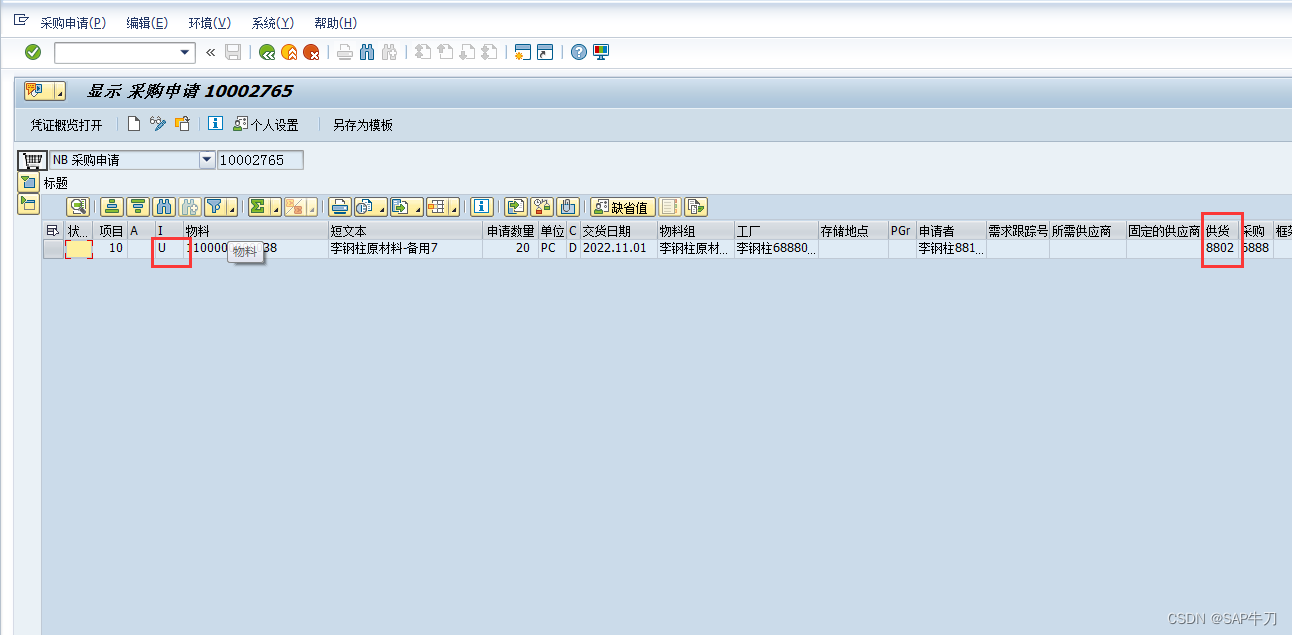Open the 编辑(E) menu
This screenshot has width=1292, height=635.
(147, 23)
